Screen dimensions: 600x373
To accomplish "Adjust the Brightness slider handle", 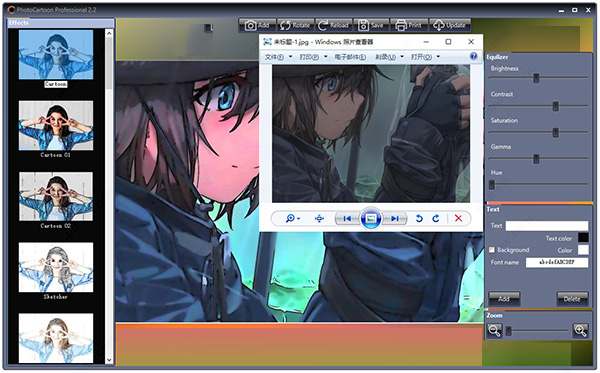I will point(536,78).
